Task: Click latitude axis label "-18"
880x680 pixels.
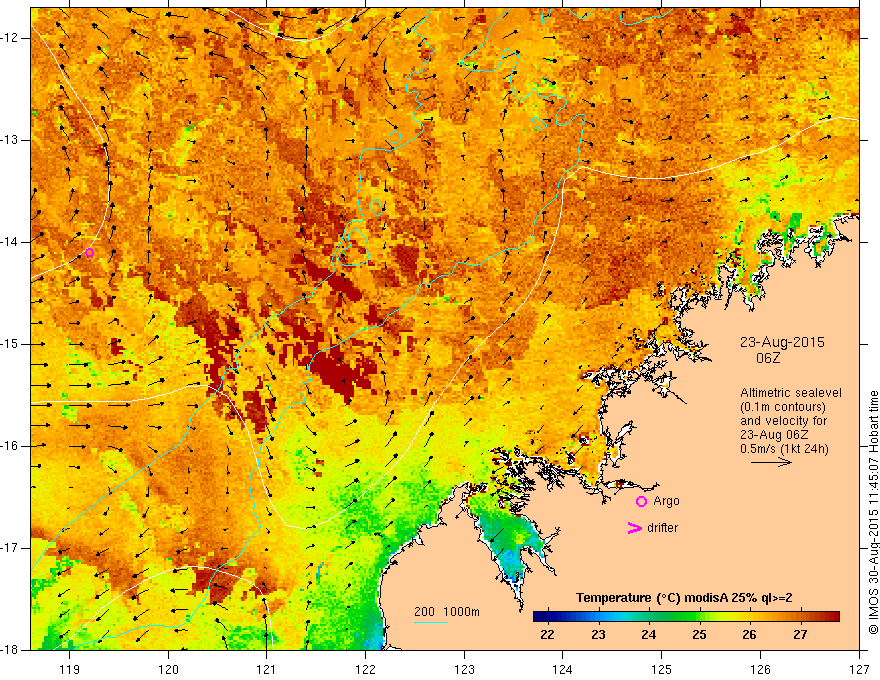Action: coord(10,650)
